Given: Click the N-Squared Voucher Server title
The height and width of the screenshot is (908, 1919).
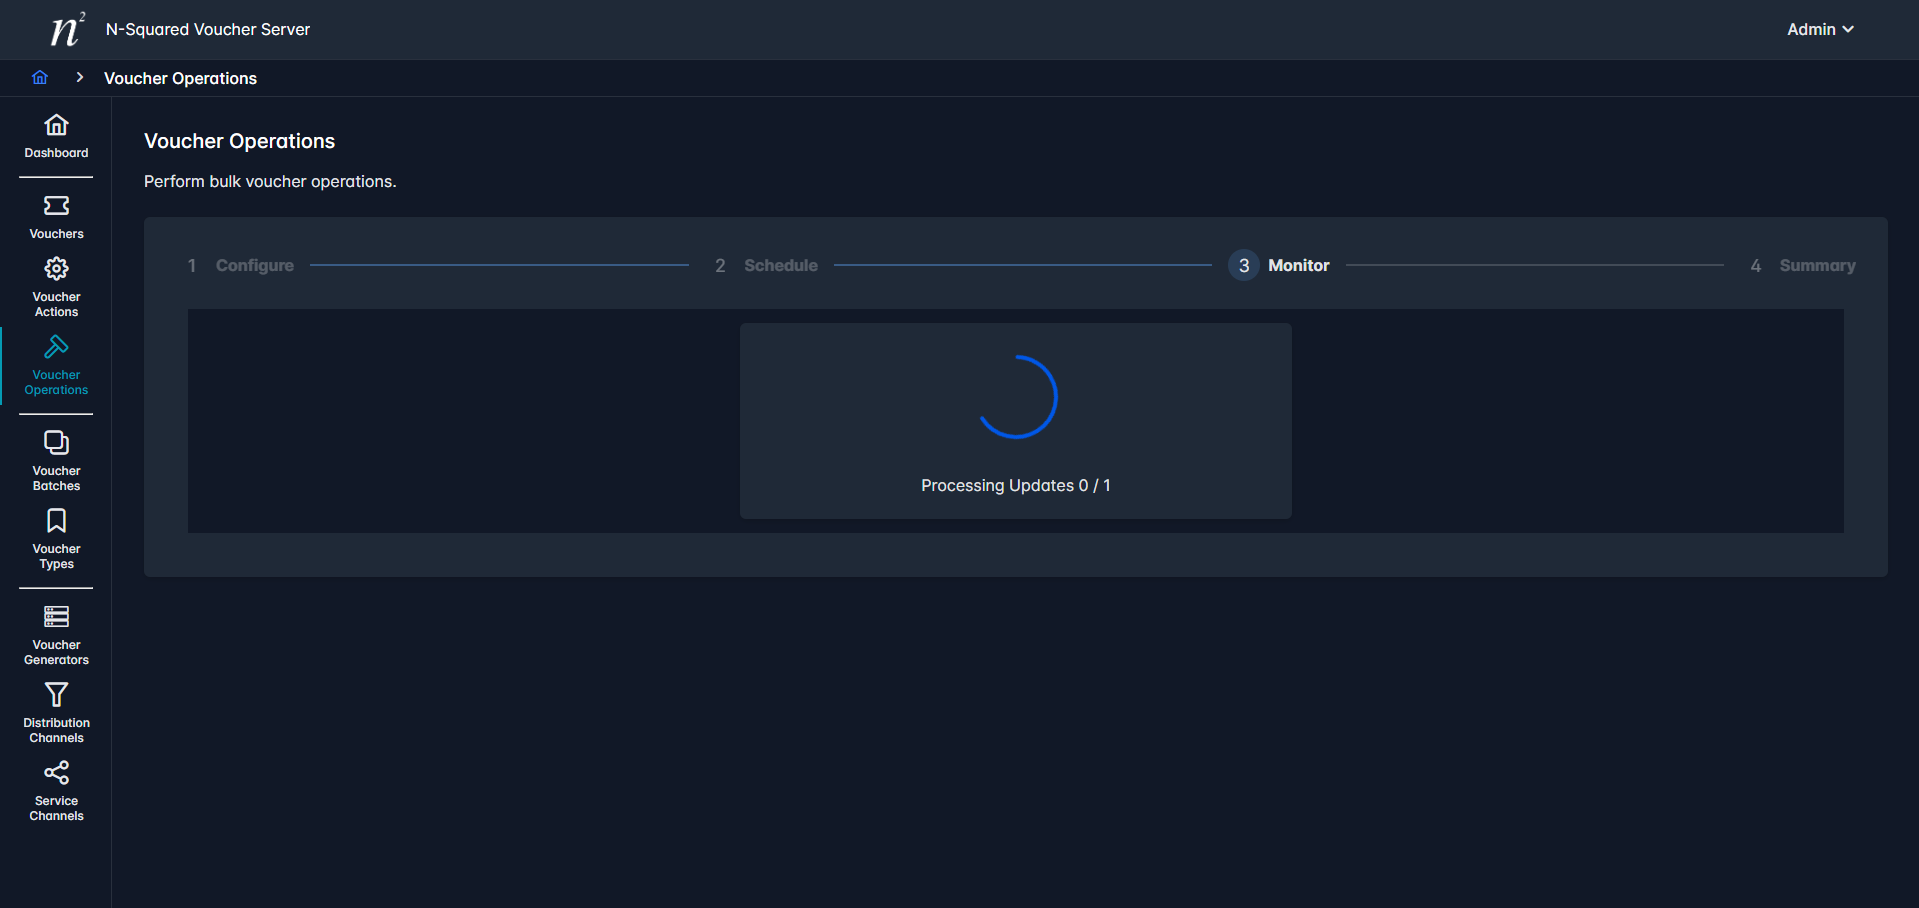Looking at the screenshot, I should pyautogui.click(x=208, y=30).
